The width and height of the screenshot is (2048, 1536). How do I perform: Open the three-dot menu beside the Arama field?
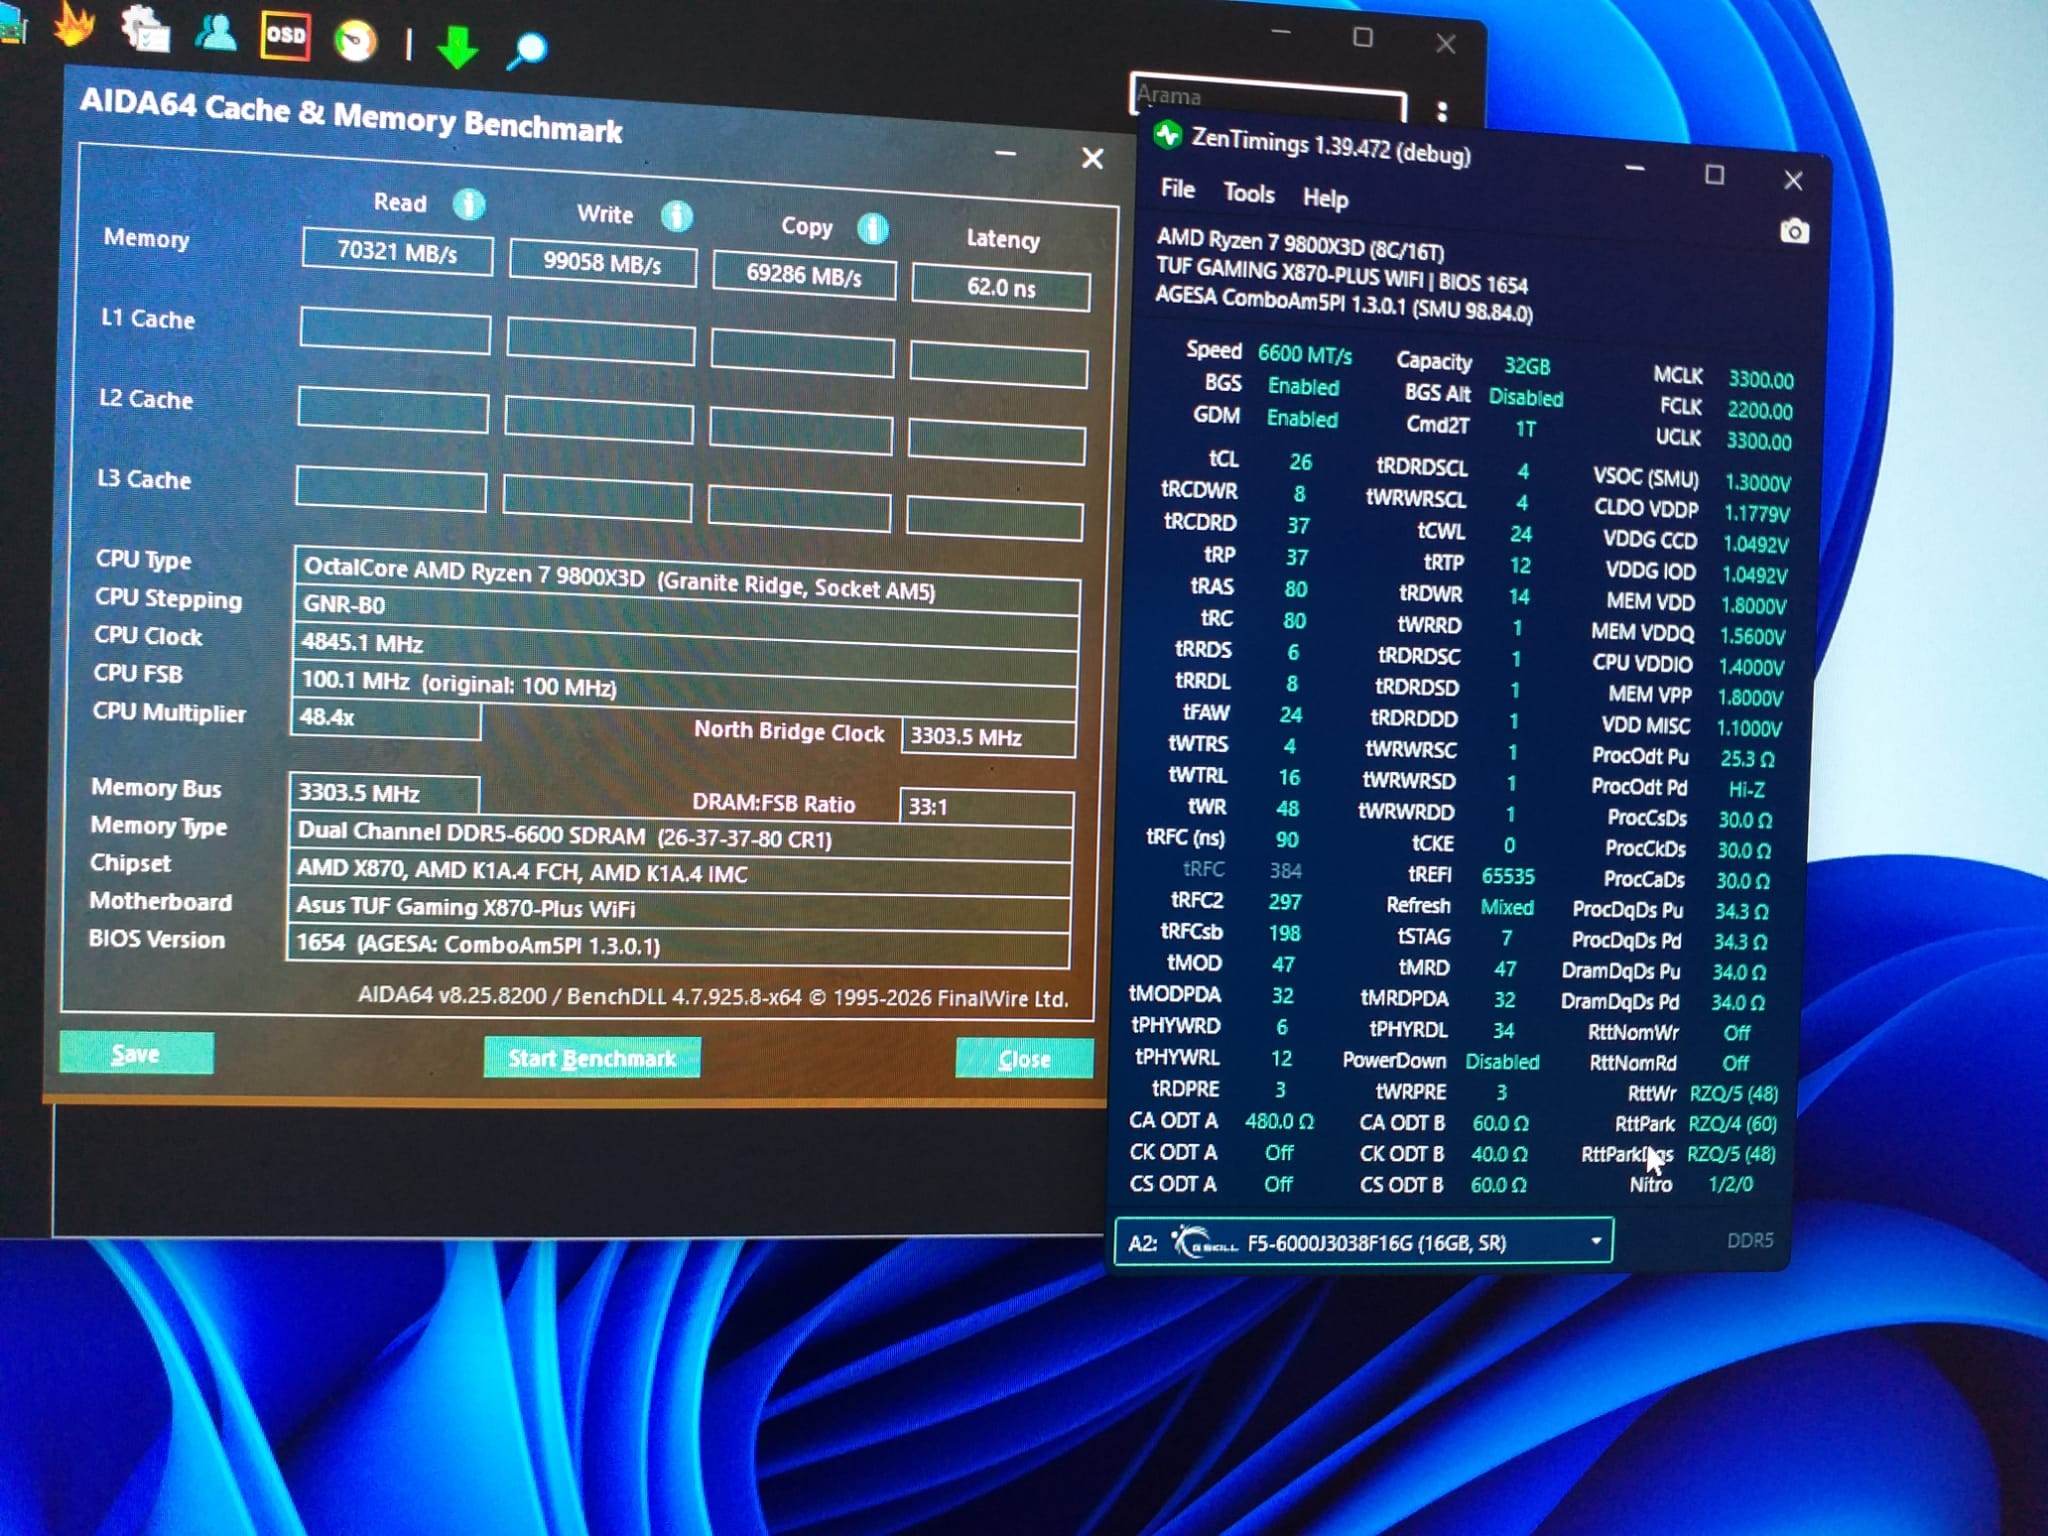coord(1441,111)
